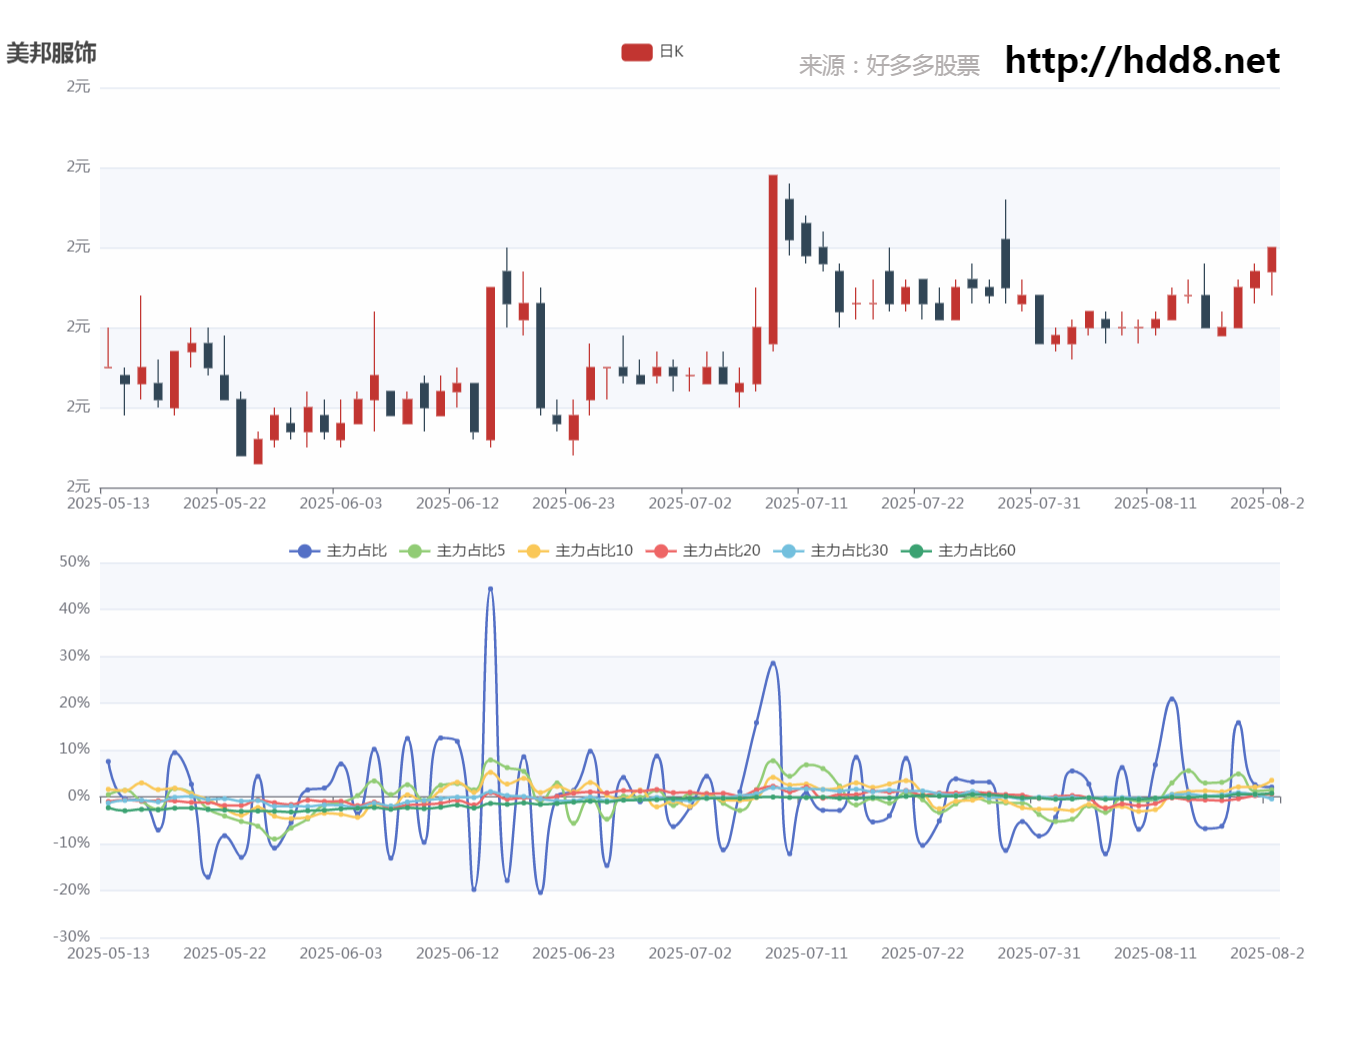Click the 50% label on y-axis
This screenshot has width=1367, height=1037.
[x=74, y=562]
